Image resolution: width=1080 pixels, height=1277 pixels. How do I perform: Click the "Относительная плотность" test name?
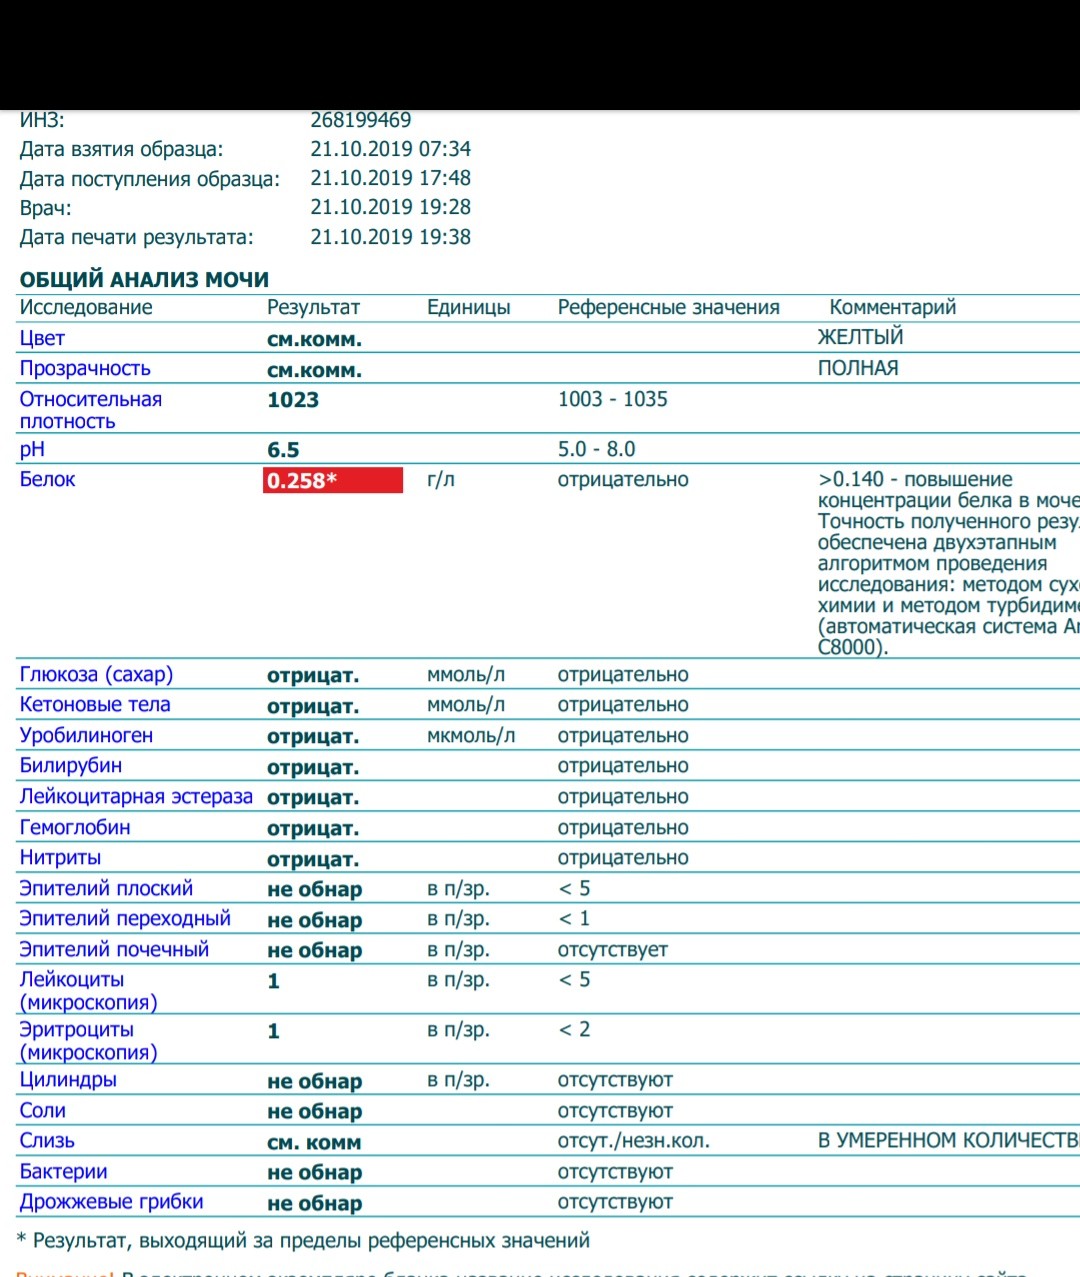pyautogui.click(x=91, y=410)
